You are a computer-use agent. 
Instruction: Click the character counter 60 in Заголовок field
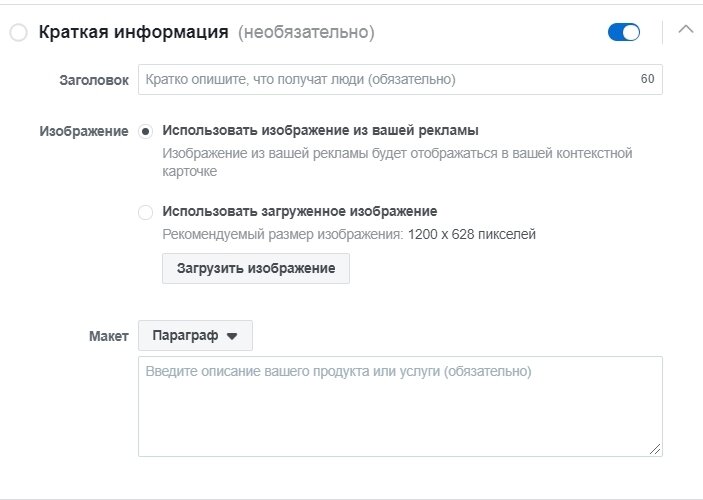tap(647, 79)
